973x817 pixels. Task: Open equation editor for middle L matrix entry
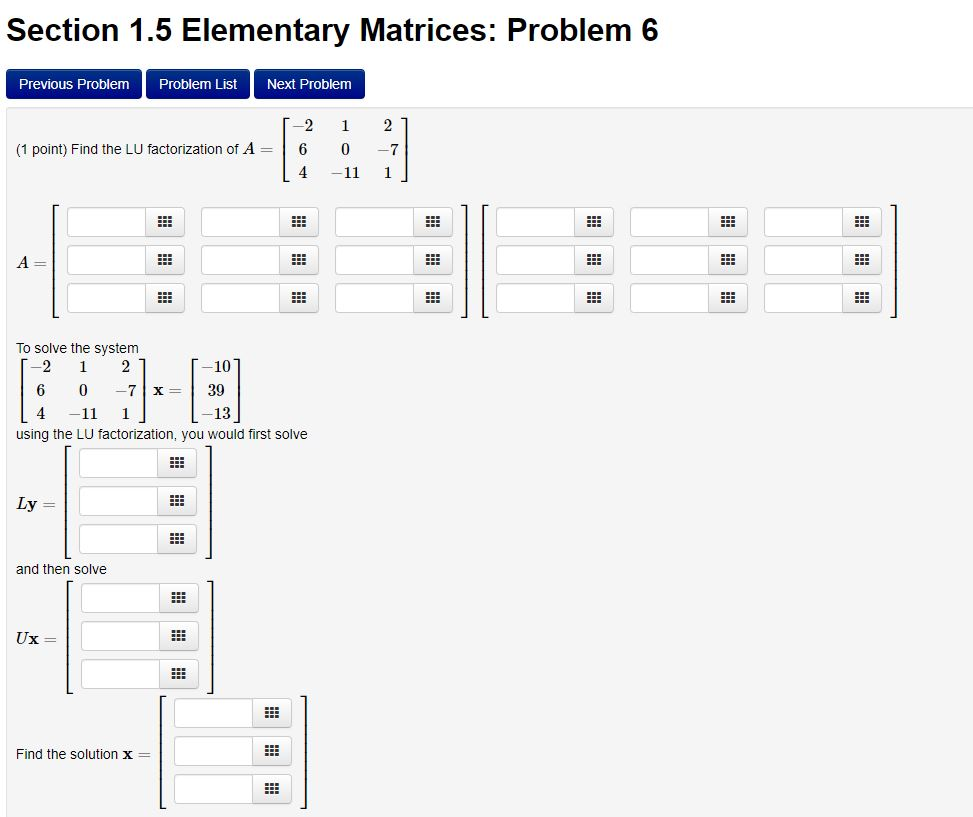[x=300, y=260]
